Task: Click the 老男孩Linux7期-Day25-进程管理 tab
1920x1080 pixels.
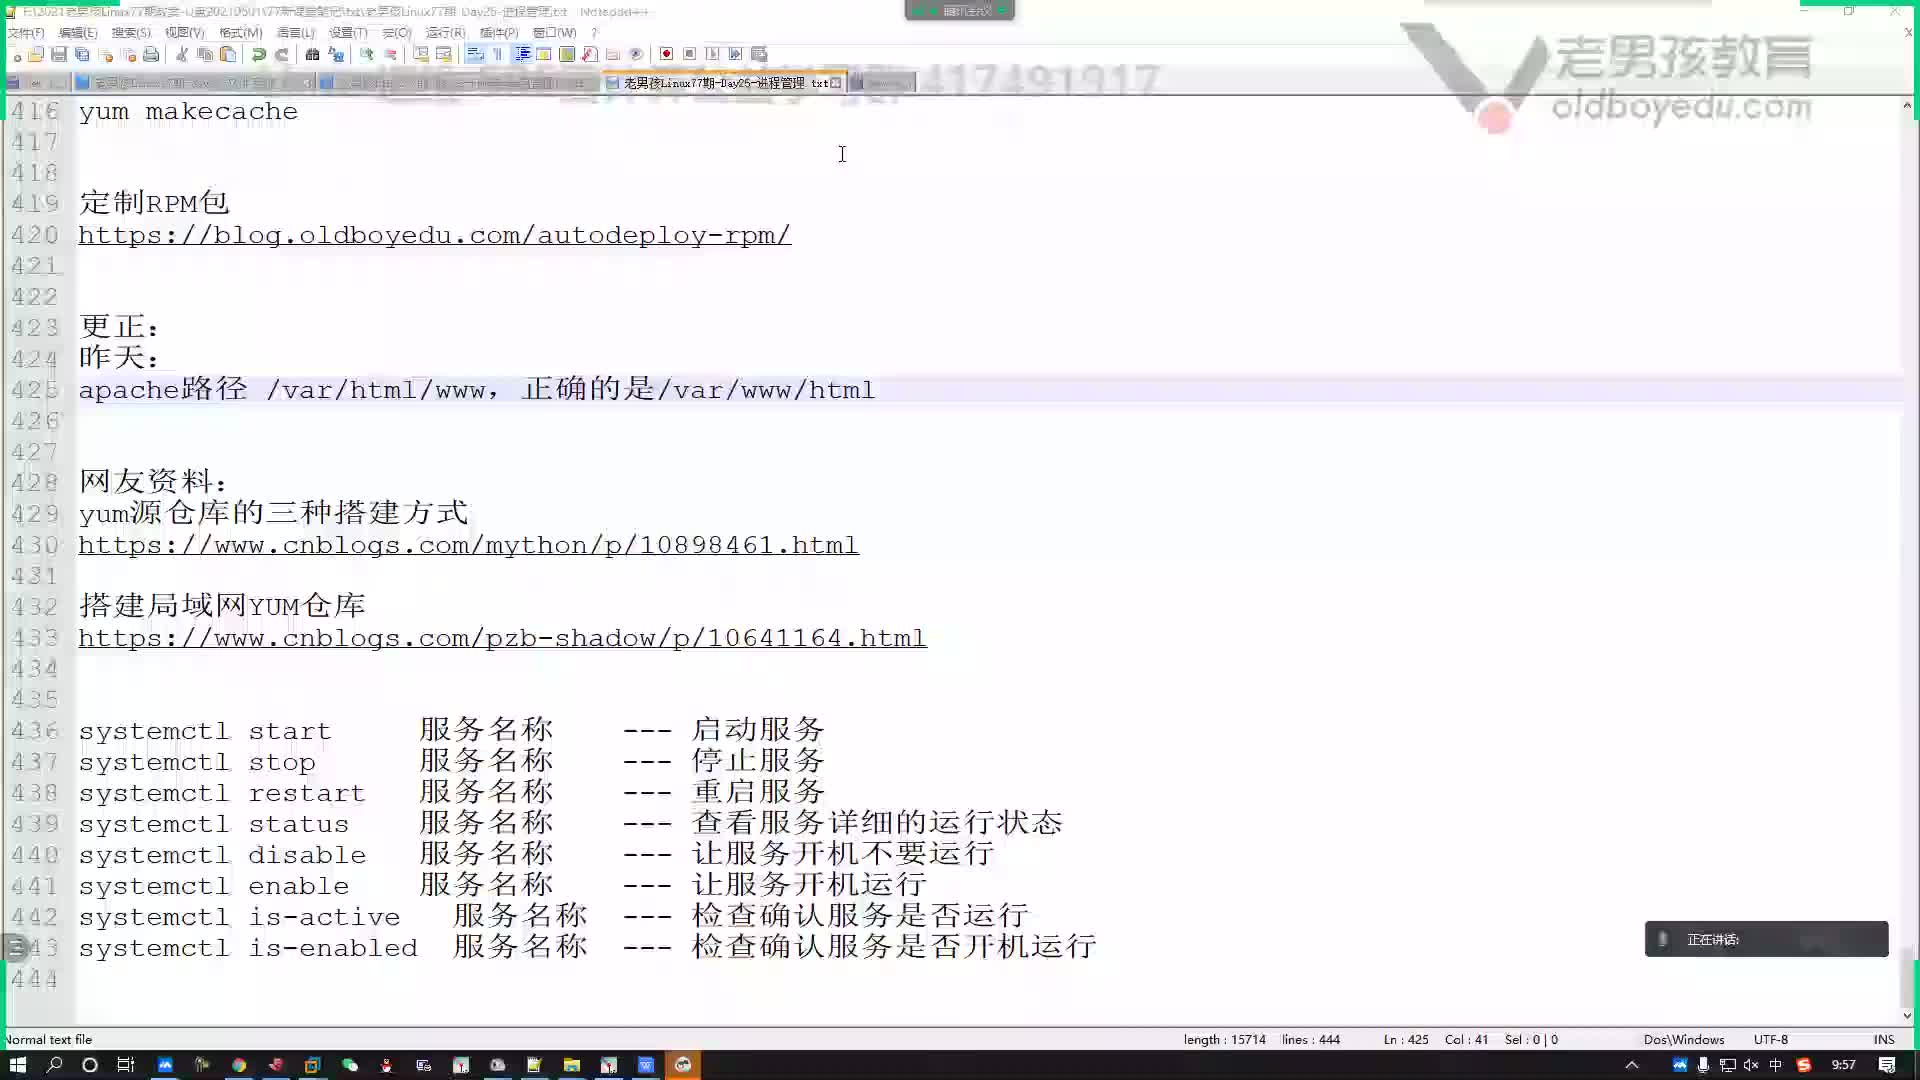Action: point(728,82)
